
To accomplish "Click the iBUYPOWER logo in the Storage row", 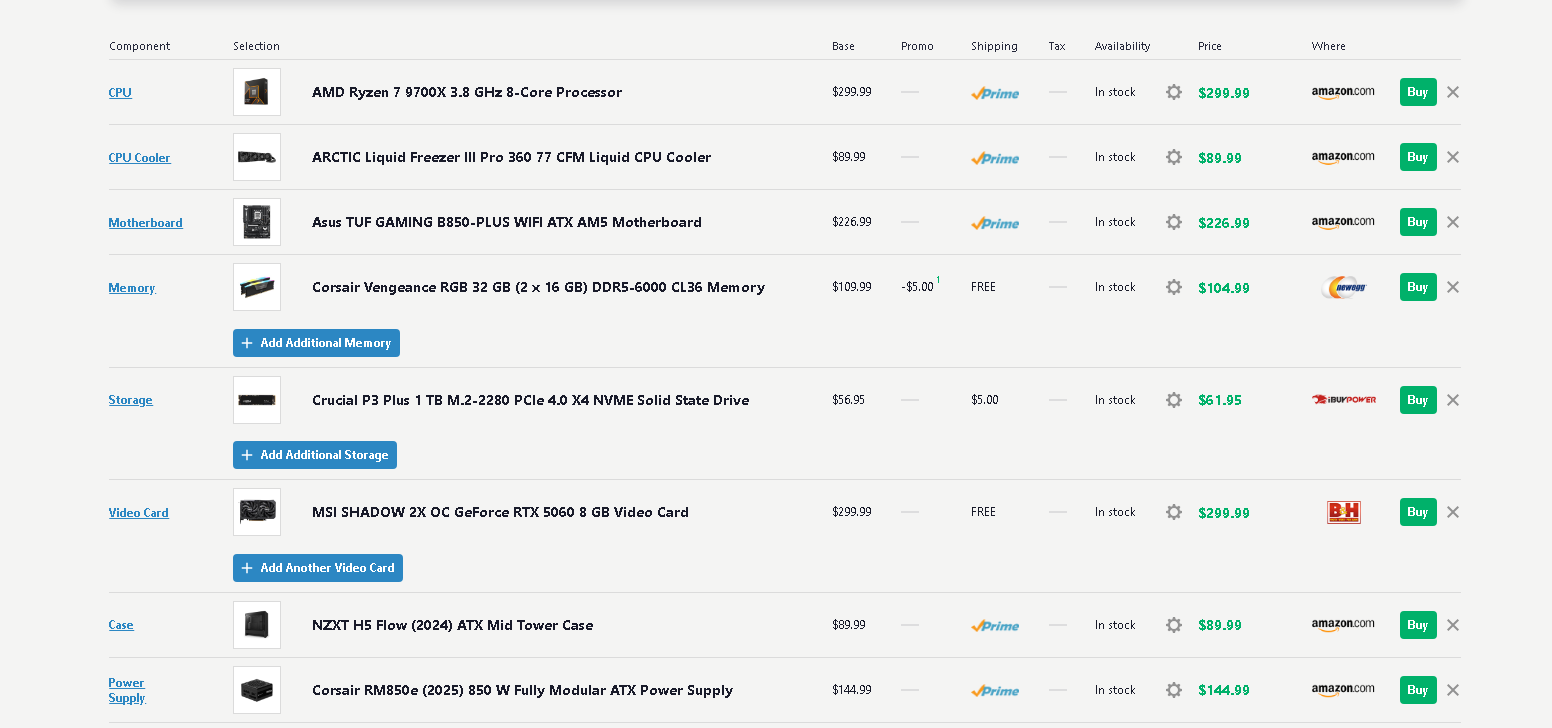I will pyautogui.click(x=1344, y=400).
